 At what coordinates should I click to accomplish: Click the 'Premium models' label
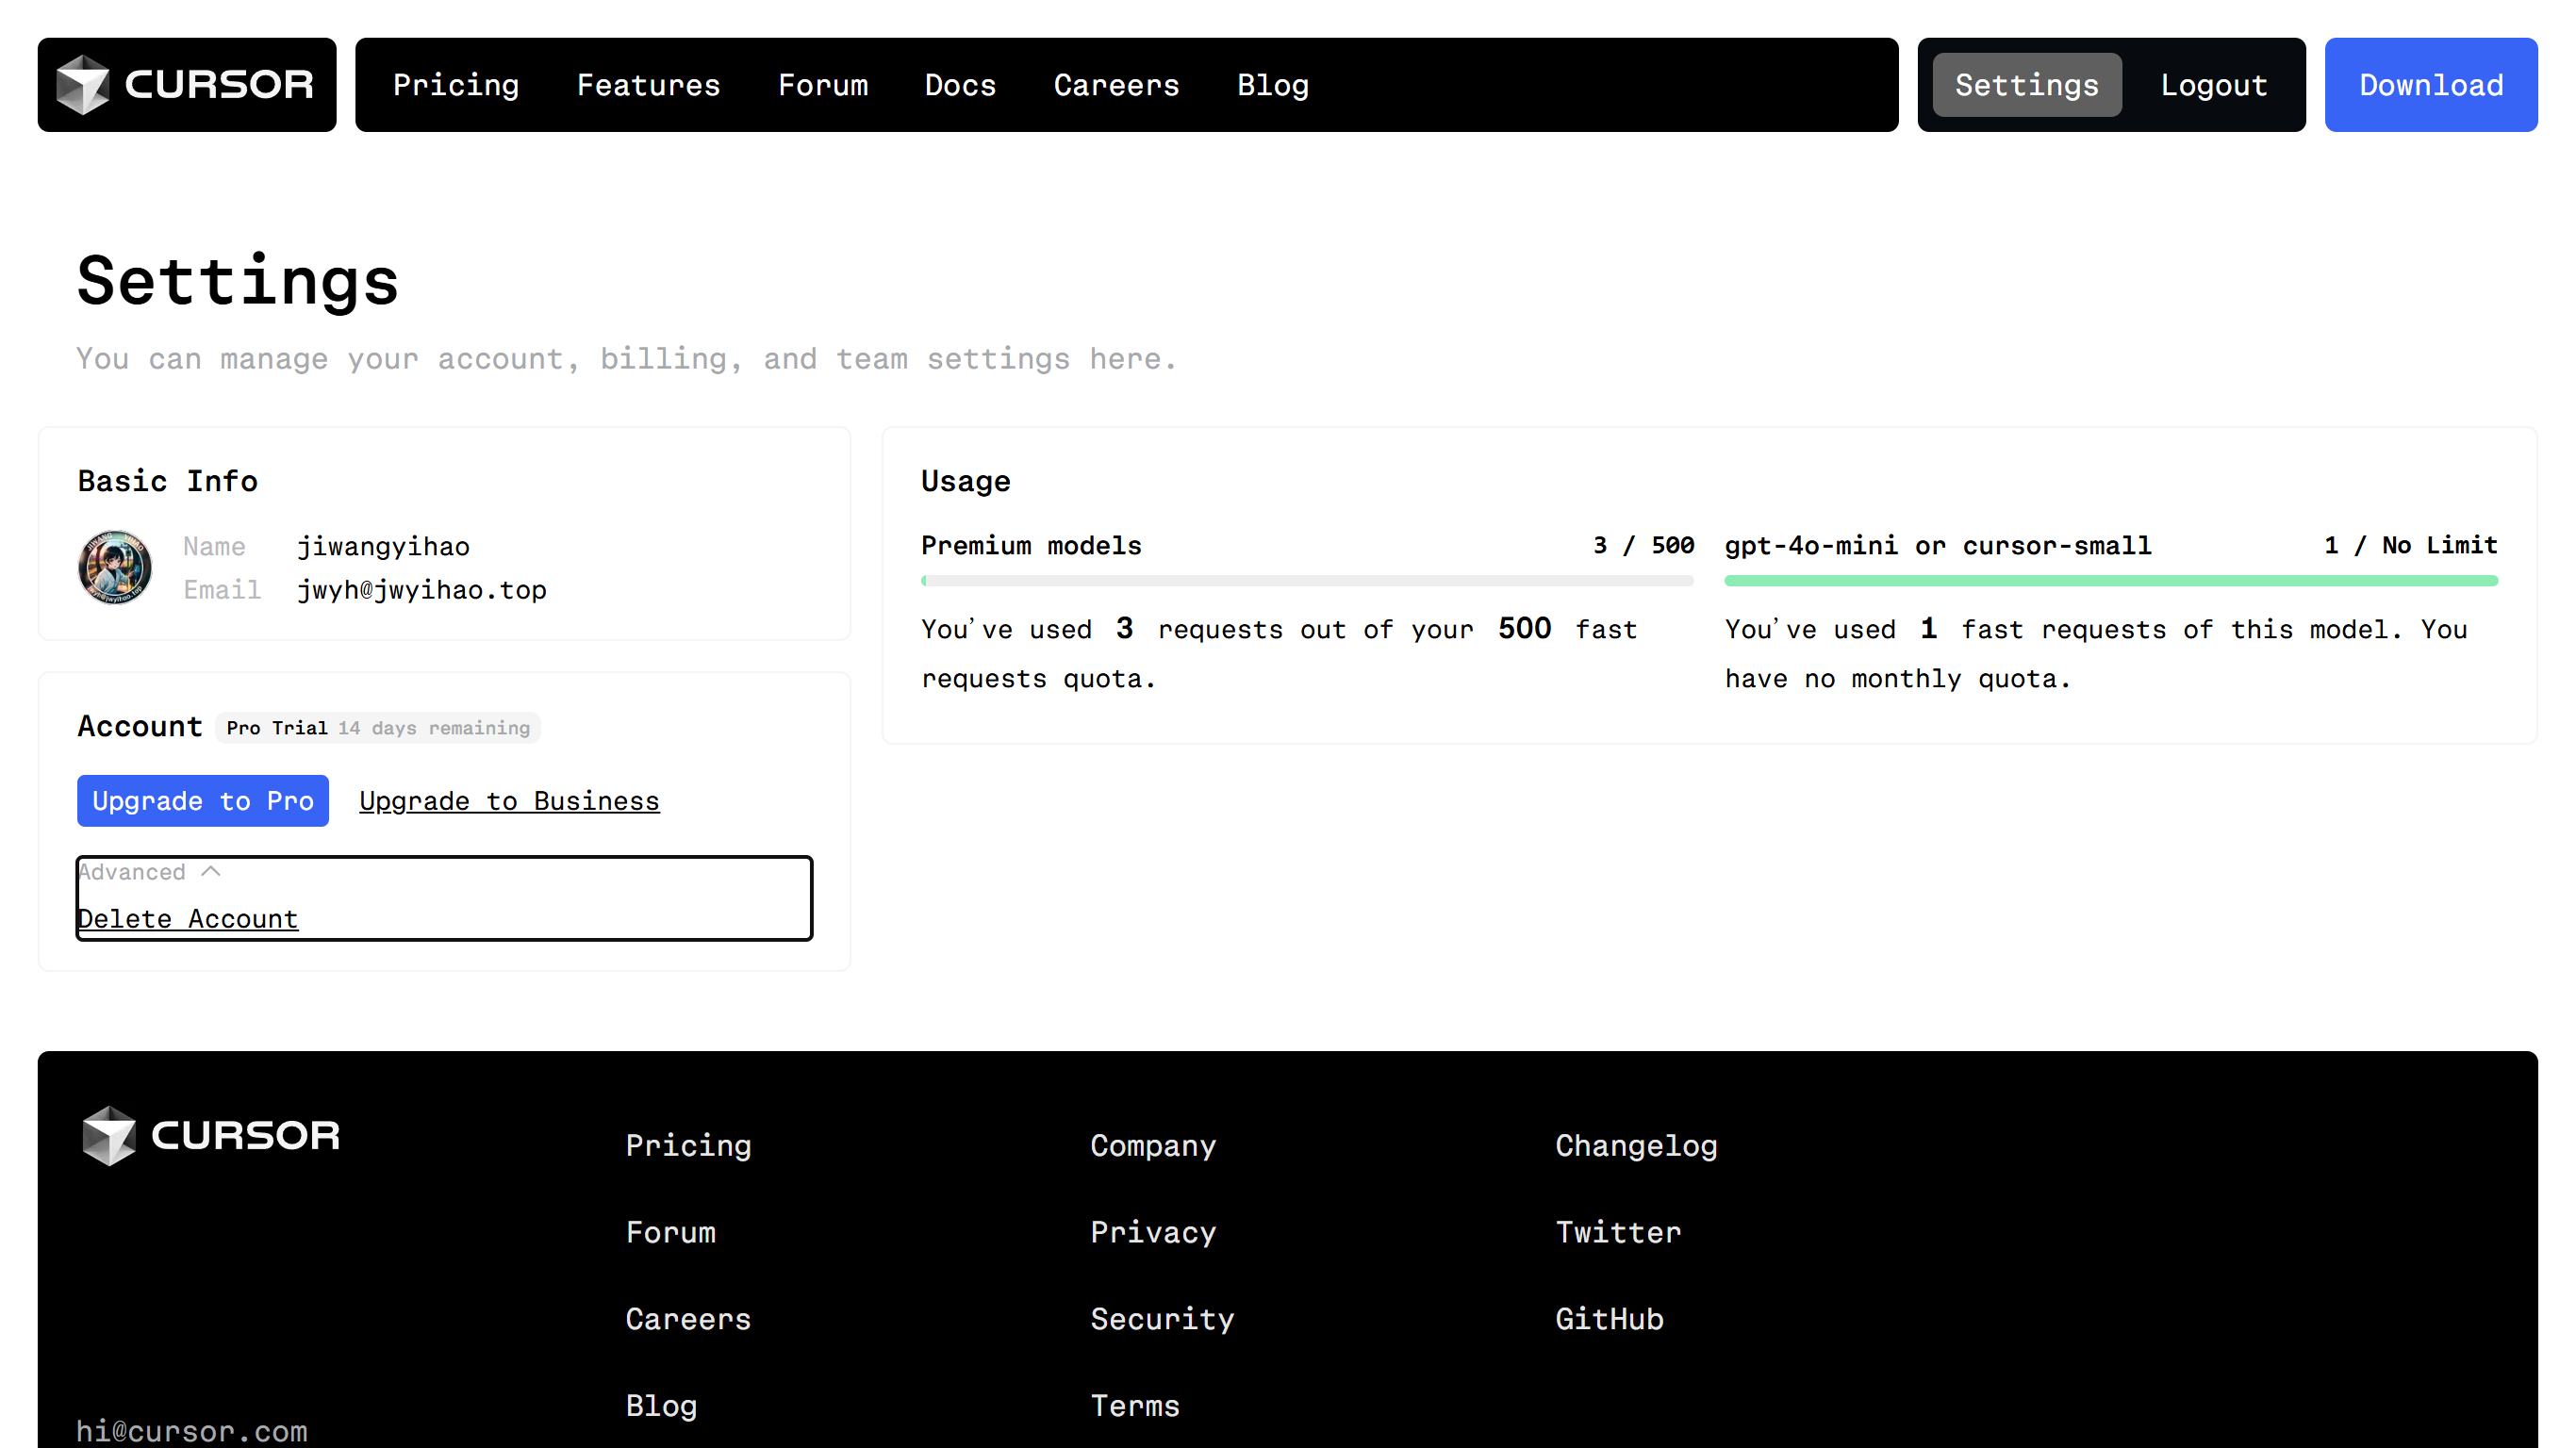(1031, 545)
